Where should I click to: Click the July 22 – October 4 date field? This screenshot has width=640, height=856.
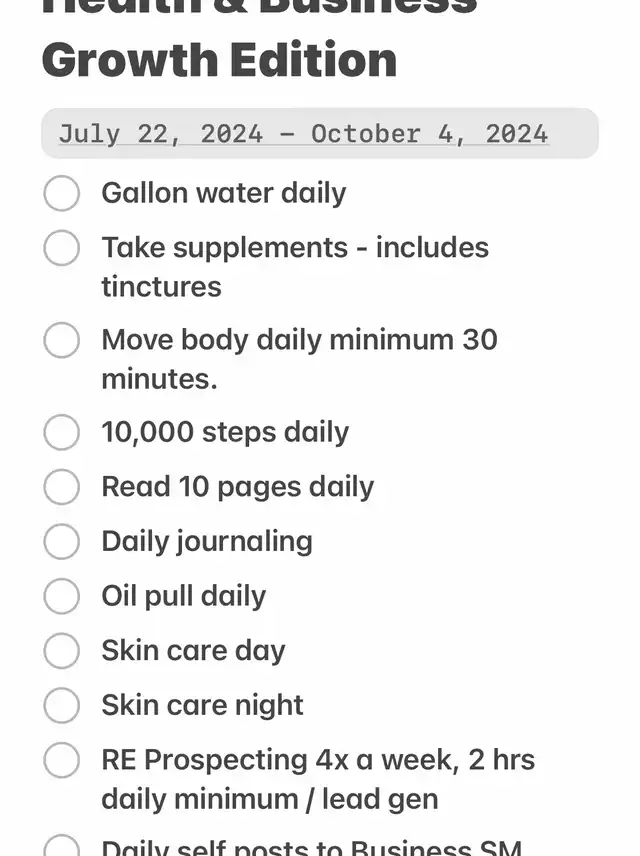click(x=303, y=134)
